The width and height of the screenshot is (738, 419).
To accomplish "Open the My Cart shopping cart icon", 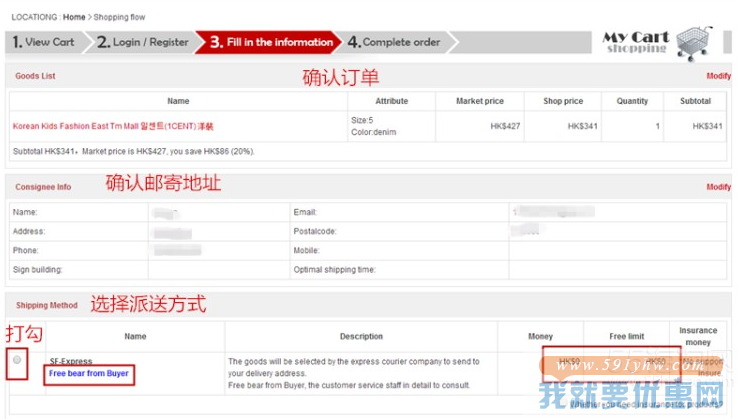I will [693, 43].
